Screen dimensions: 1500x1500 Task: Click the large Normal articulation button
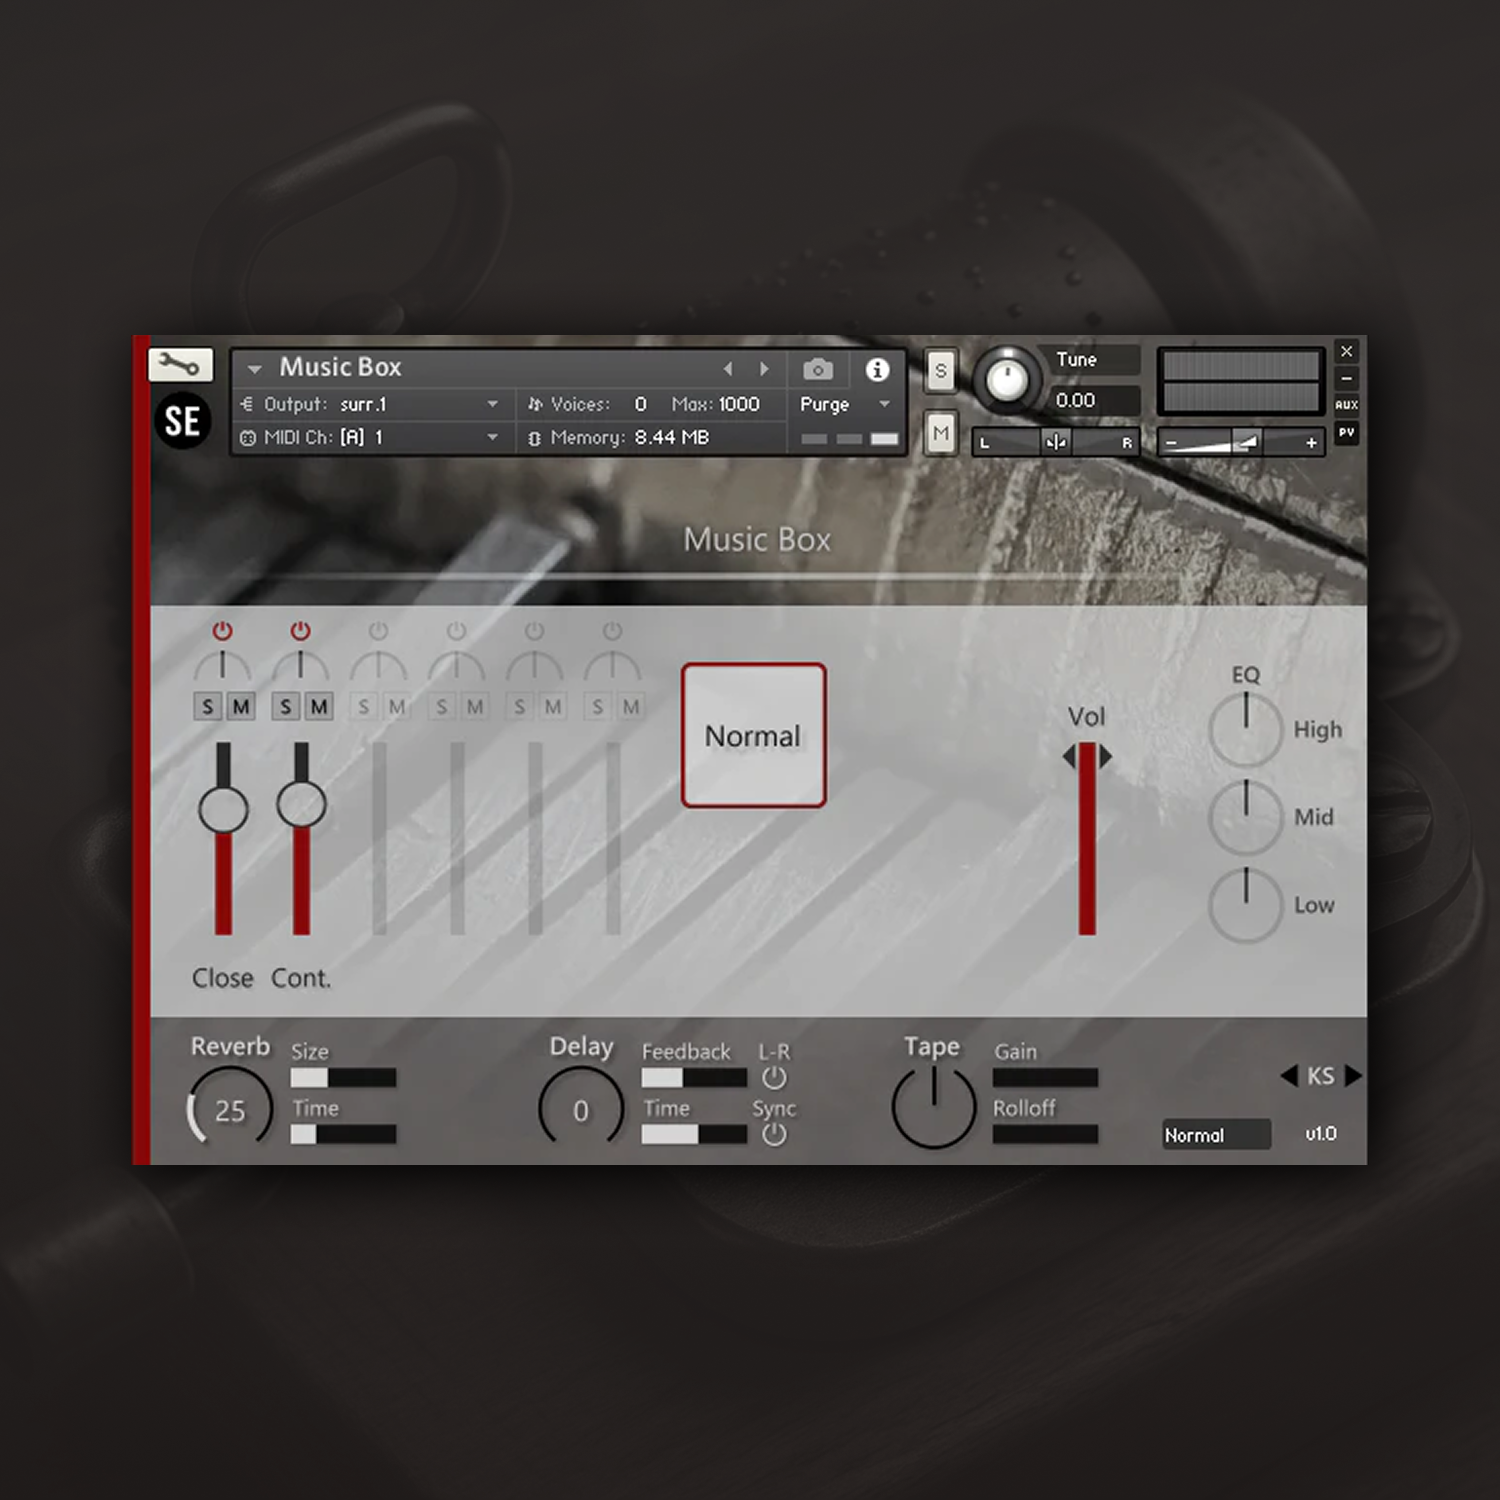point(753,735)
